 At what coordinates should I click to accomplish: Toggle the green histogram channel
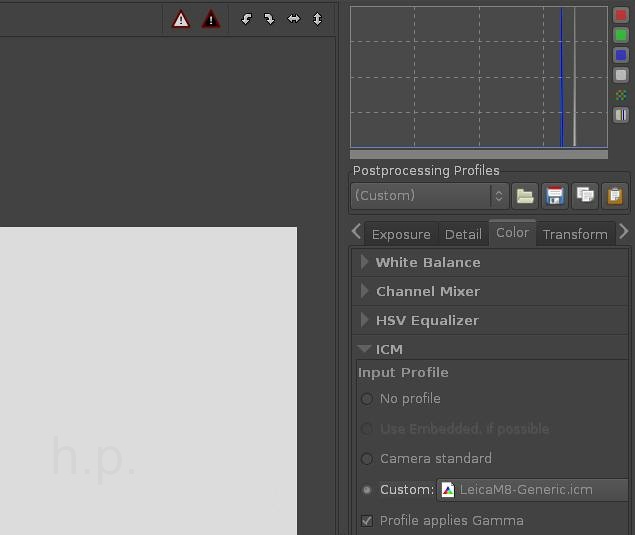pos(621,35)
